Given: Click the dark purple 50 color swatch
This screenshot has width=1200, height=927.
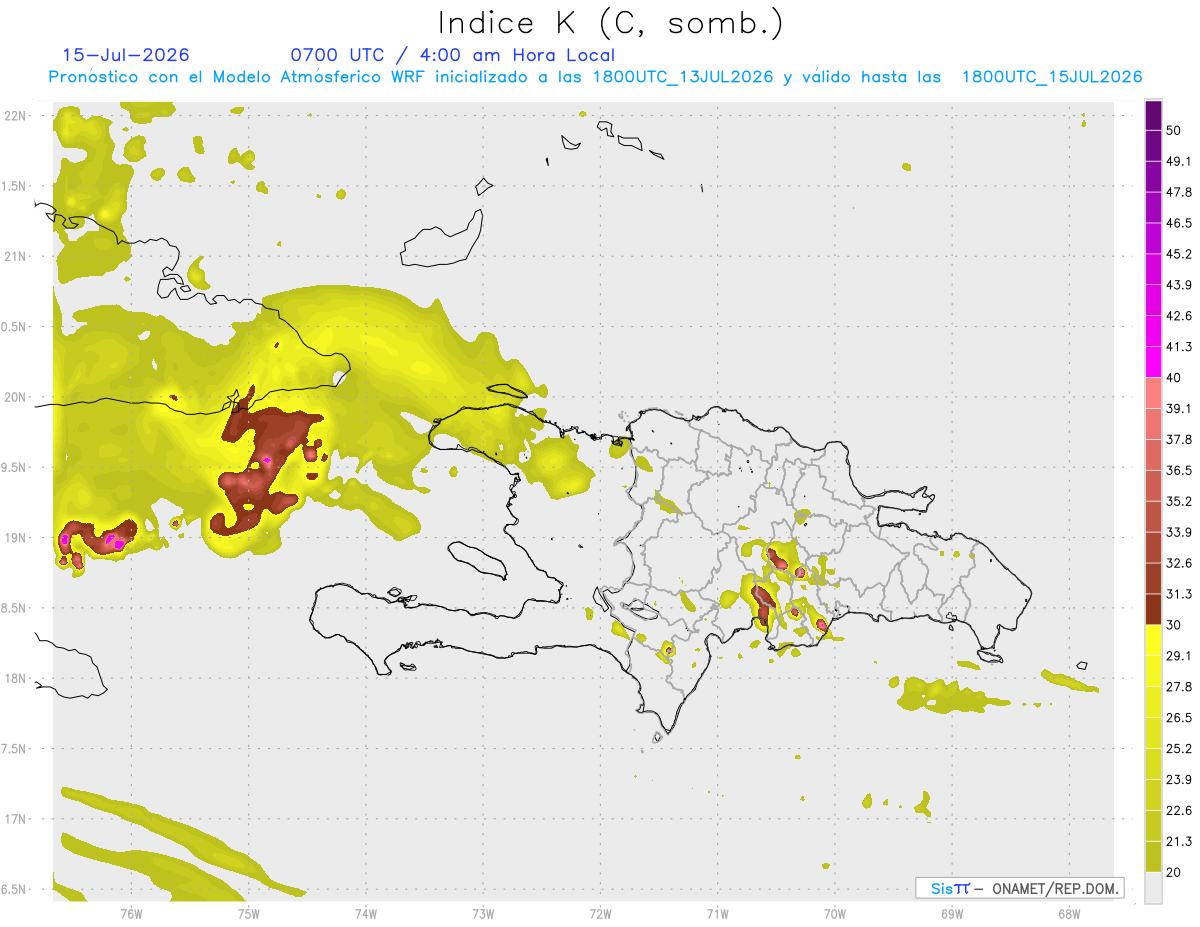Looking at the screenshot, I should pos(1153,117).
